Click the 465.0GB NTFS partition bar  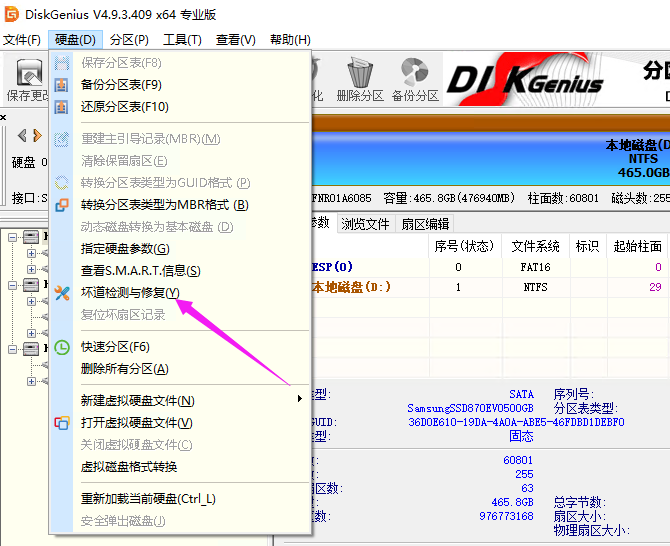(x=491, y=159)
